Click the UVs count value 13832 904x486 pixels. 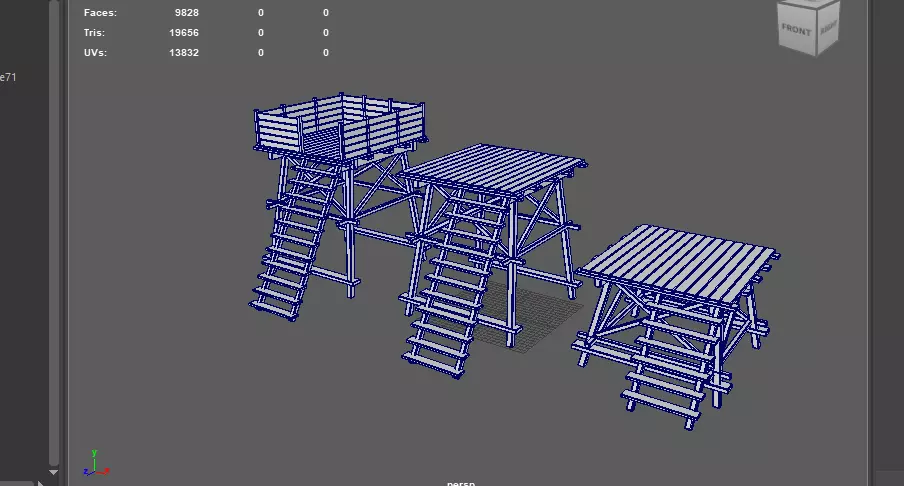point(183,52)
